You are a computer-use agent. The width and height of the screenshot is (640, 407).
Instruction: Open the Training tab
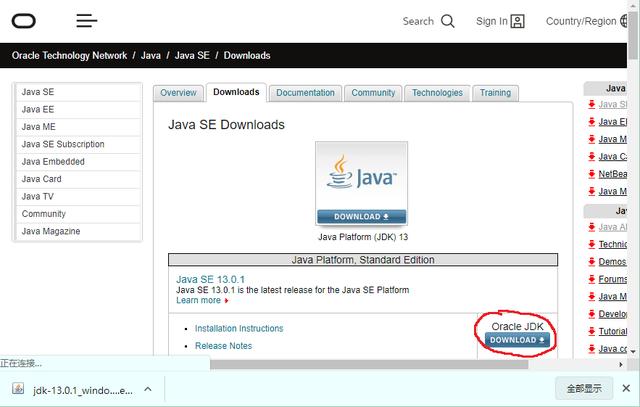[496, 93]
